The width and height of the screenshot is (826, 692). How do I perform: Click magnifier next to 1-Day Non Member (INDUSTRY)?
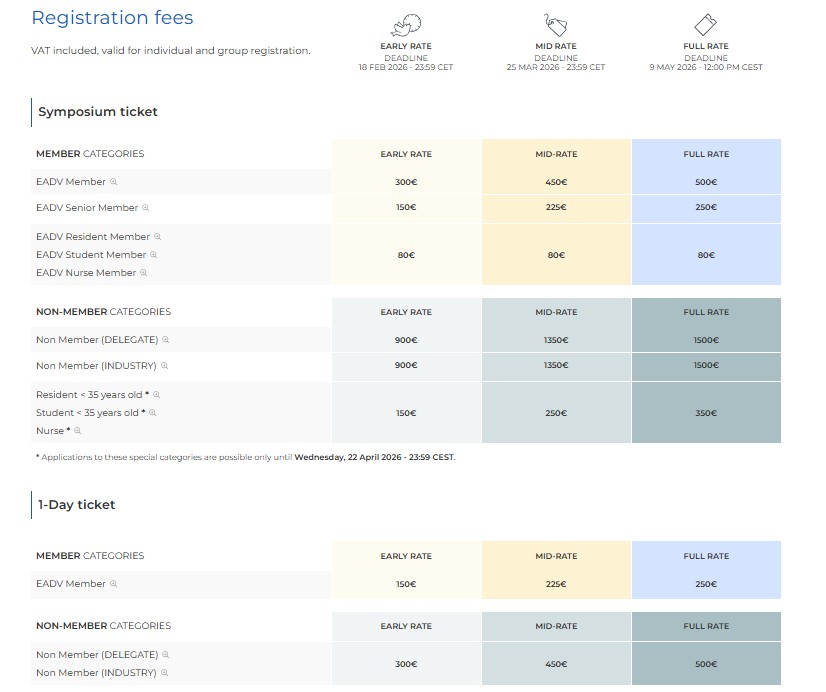pos(165,673)
